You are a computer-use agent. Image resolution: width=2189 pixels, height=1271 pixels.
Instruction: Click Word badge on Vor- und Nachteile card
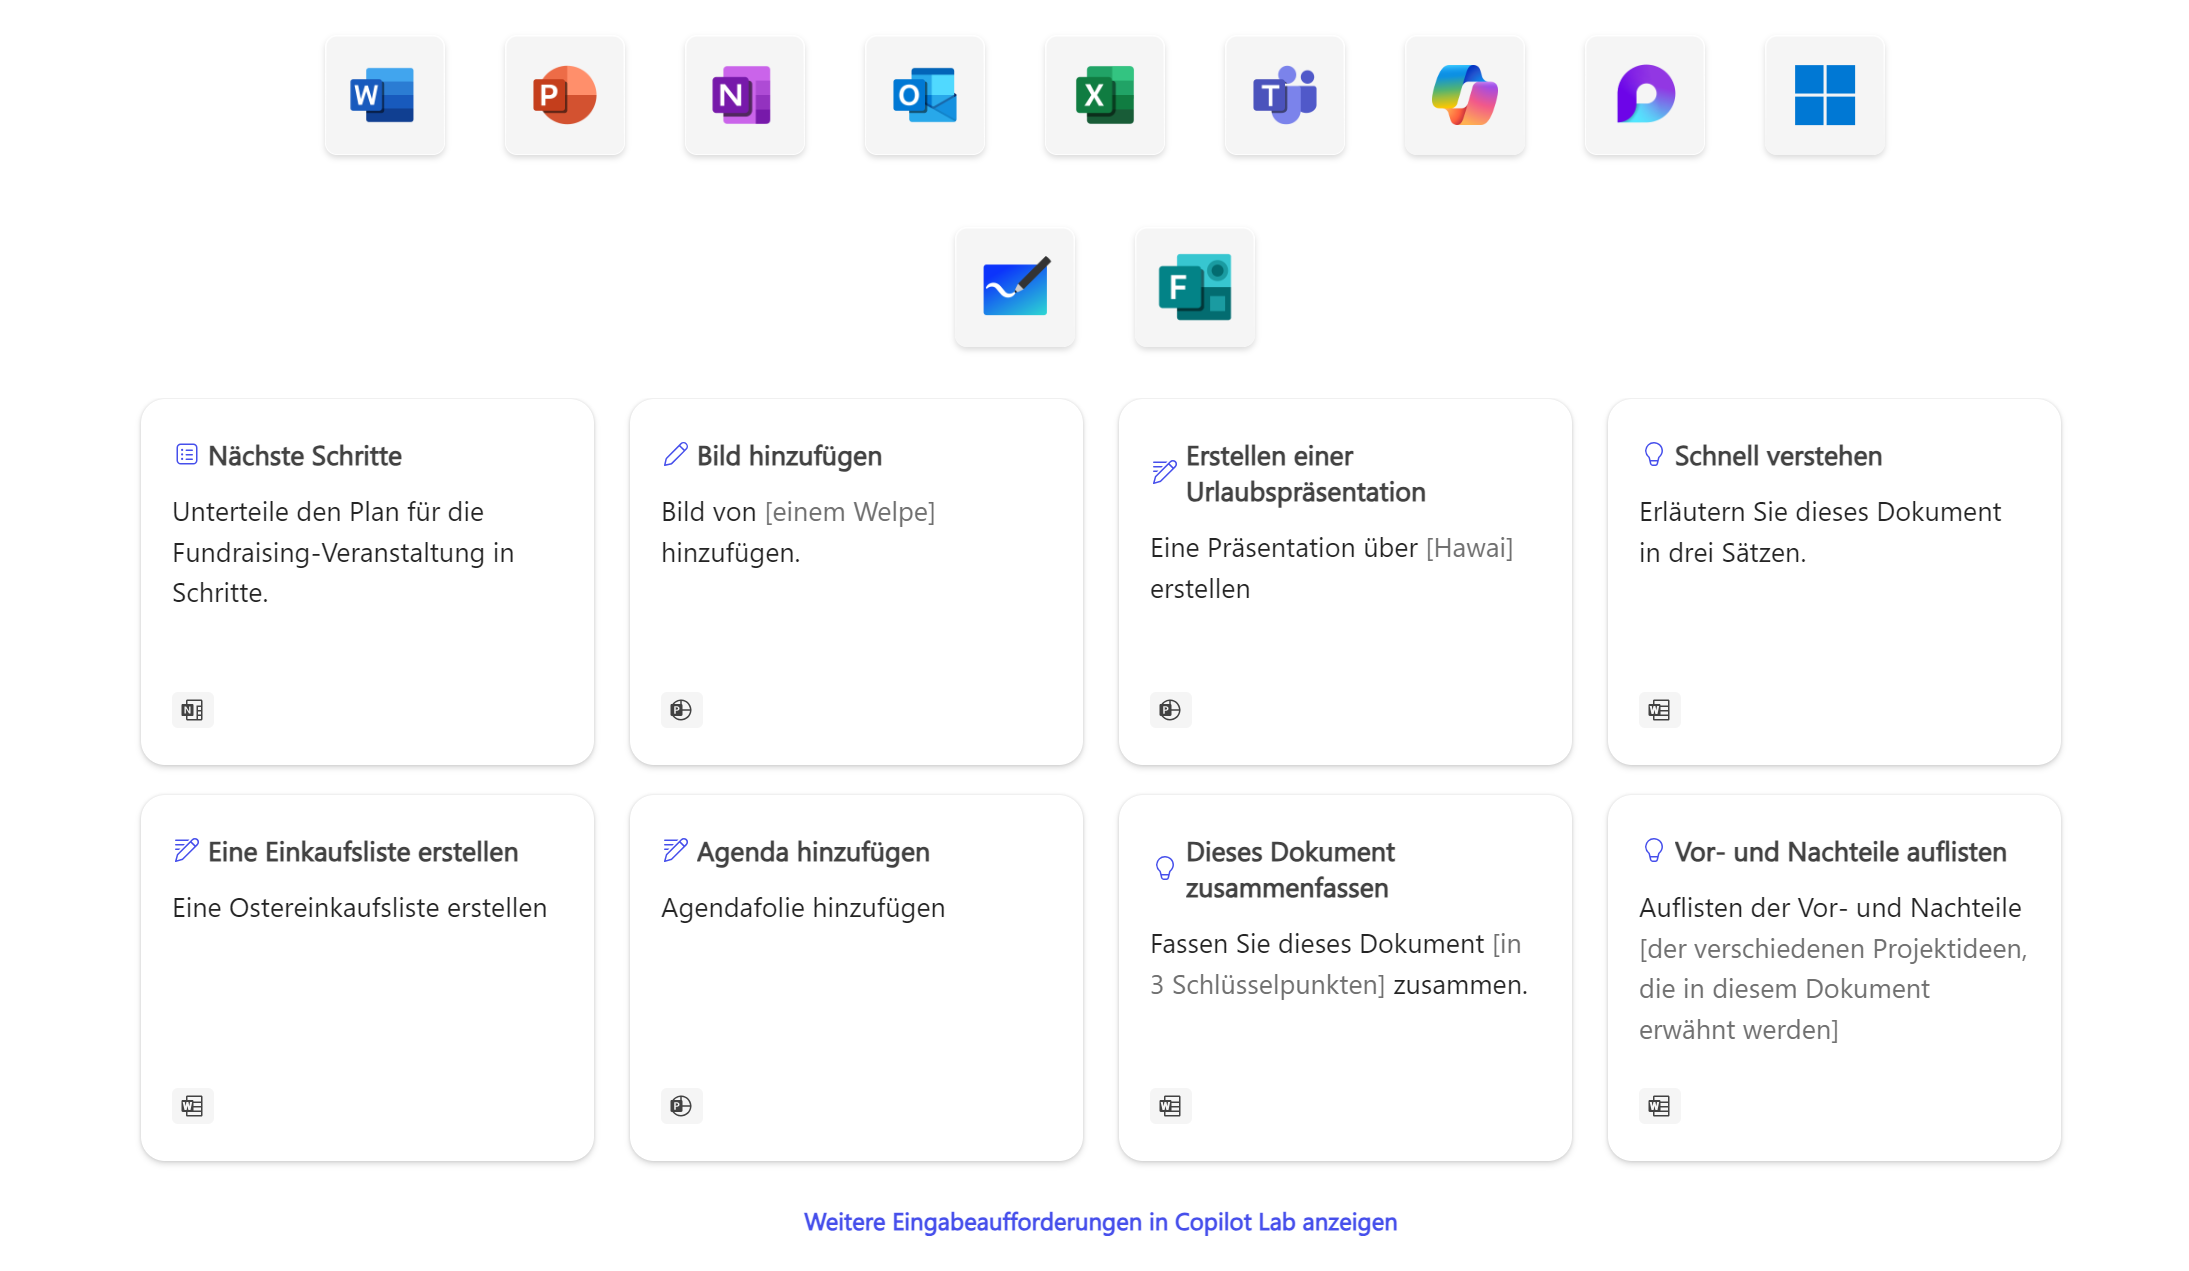click(x=1659, y=1106)
